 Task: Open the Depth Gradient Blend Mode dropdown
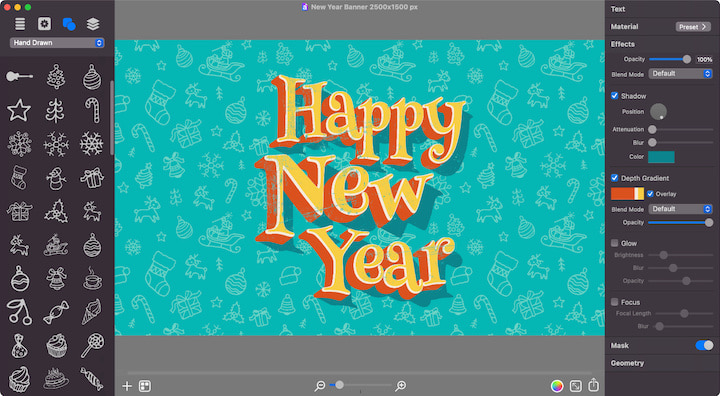pyautogui.click(x=680, y=209)
